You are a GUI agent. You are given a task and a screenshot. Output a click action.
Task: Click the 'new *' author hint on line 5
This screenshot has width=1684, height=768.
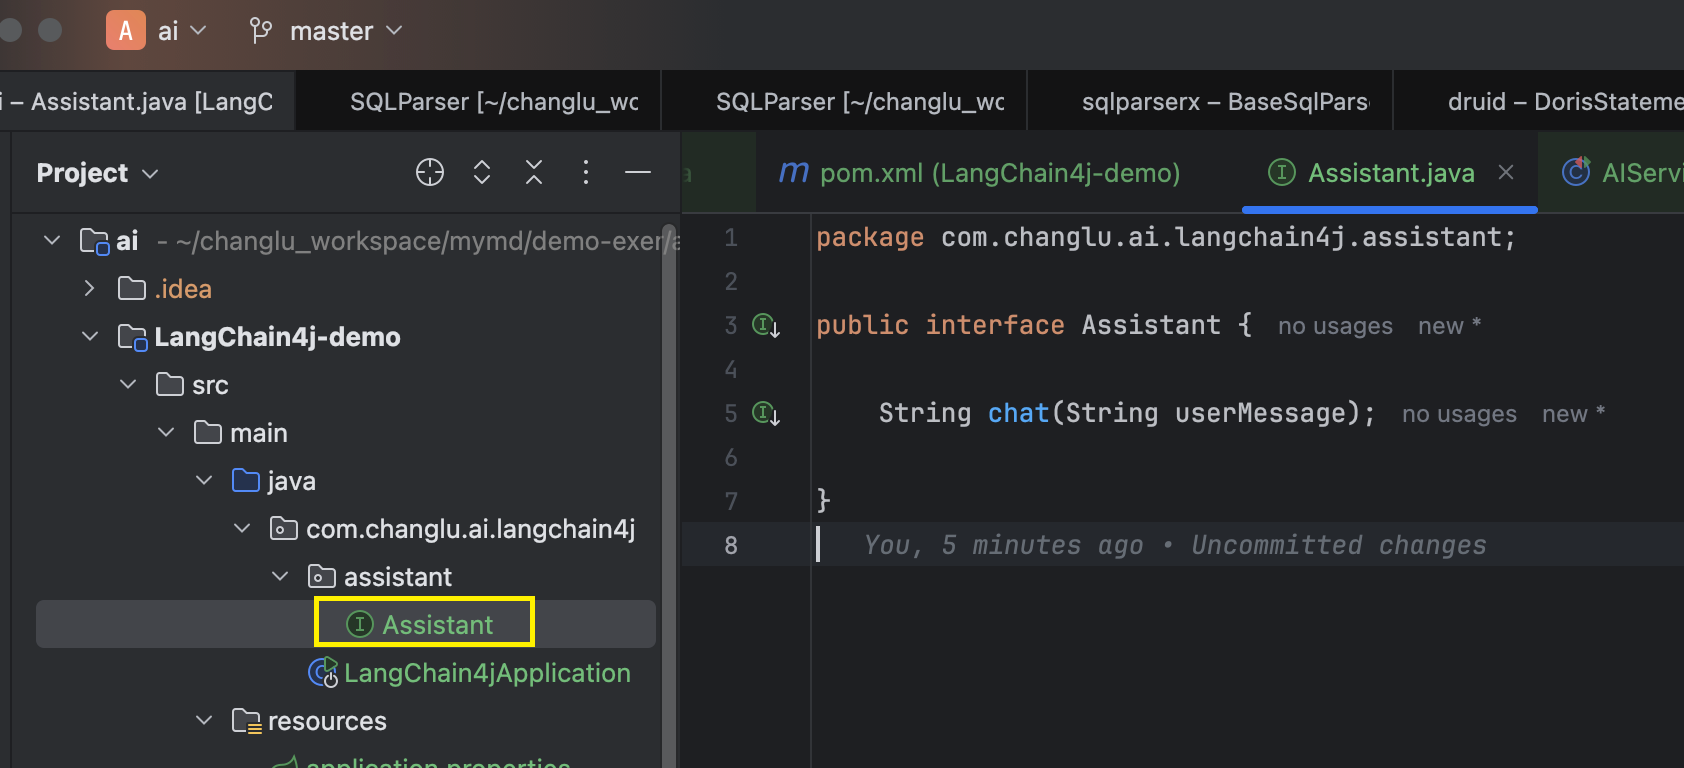pos(1573,414)
